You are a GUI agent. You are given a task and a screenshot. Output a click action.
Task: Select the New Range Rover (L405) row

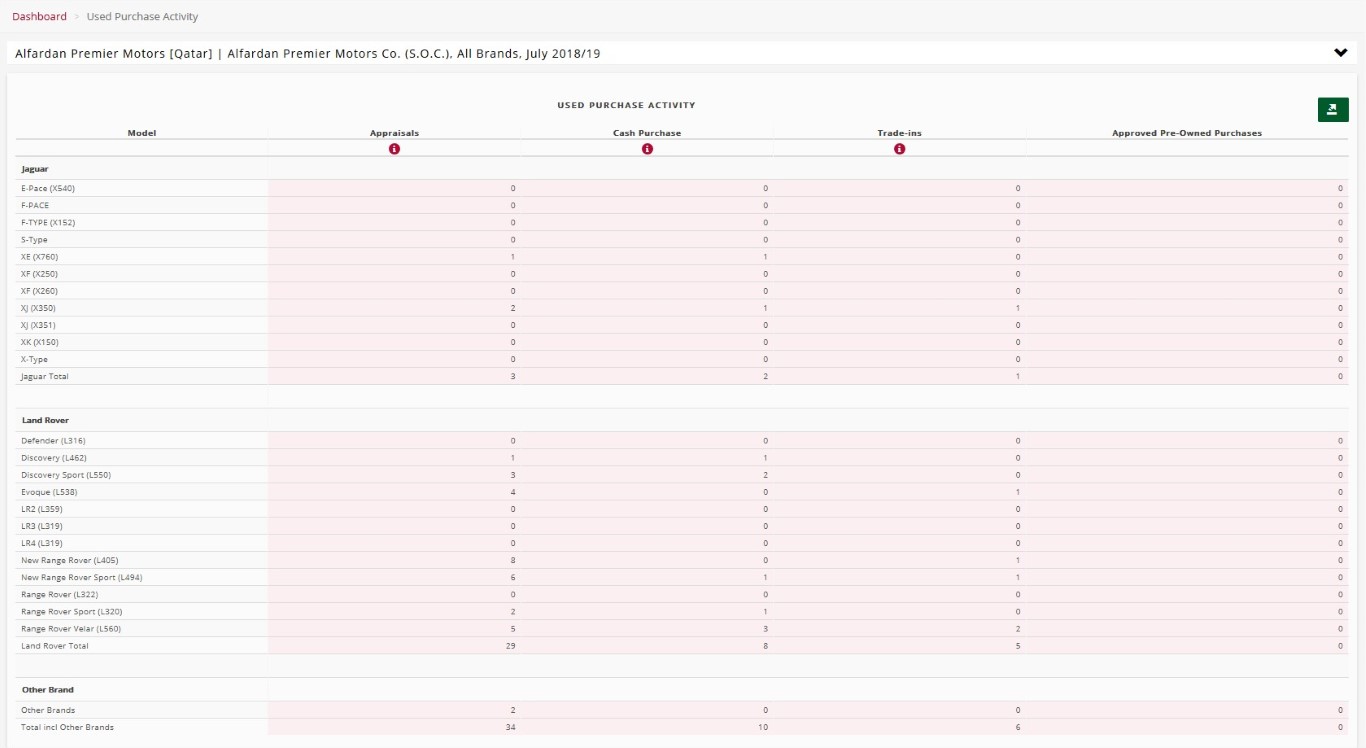[x=69, y=560]
